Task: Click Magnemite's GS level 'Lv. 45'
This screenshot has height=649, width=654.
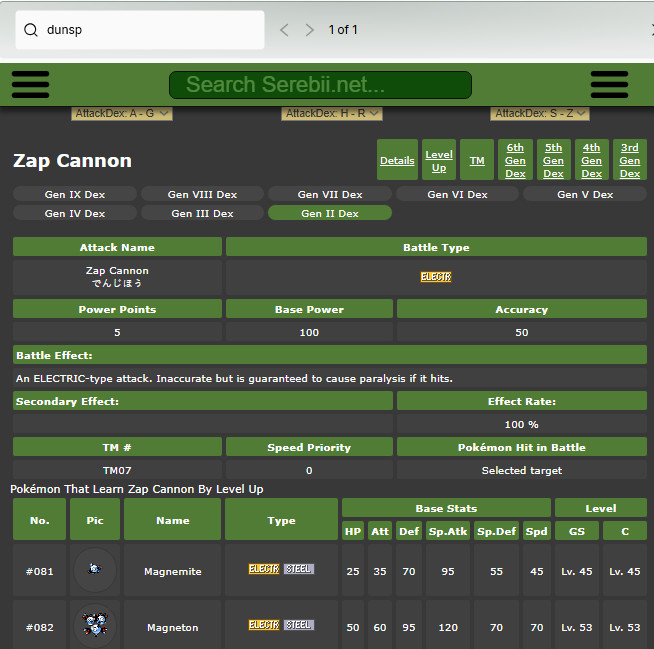Action: pyautogui.click(x=577, y=571)
